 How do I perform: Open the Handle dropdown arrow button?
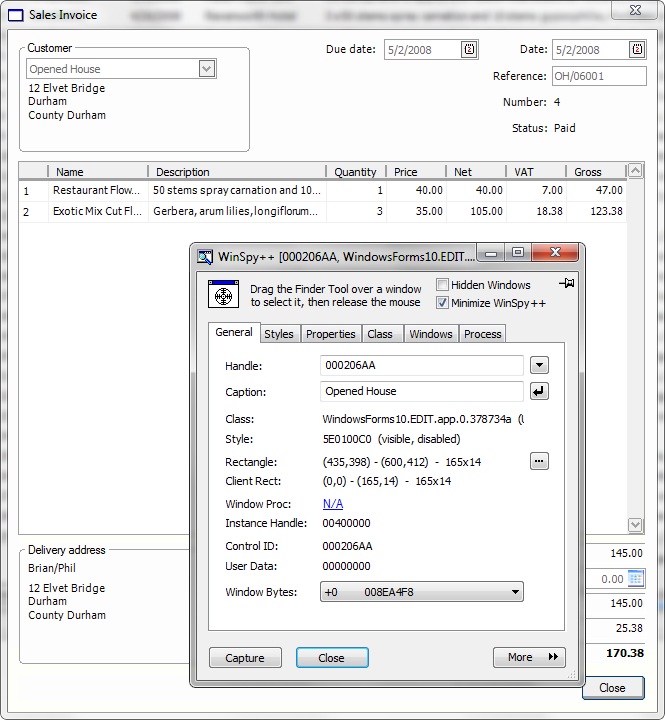tap(539, 365)
